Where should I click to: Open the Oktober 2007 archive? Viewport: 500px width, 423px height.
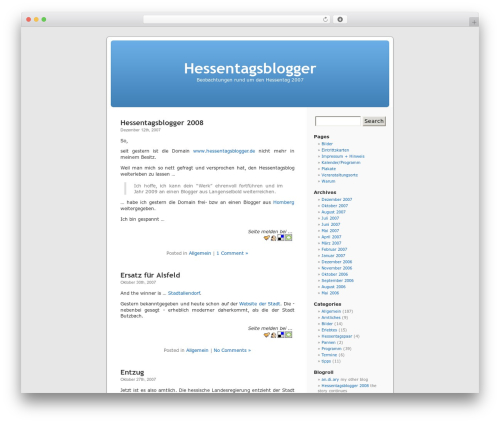point(334,206)
